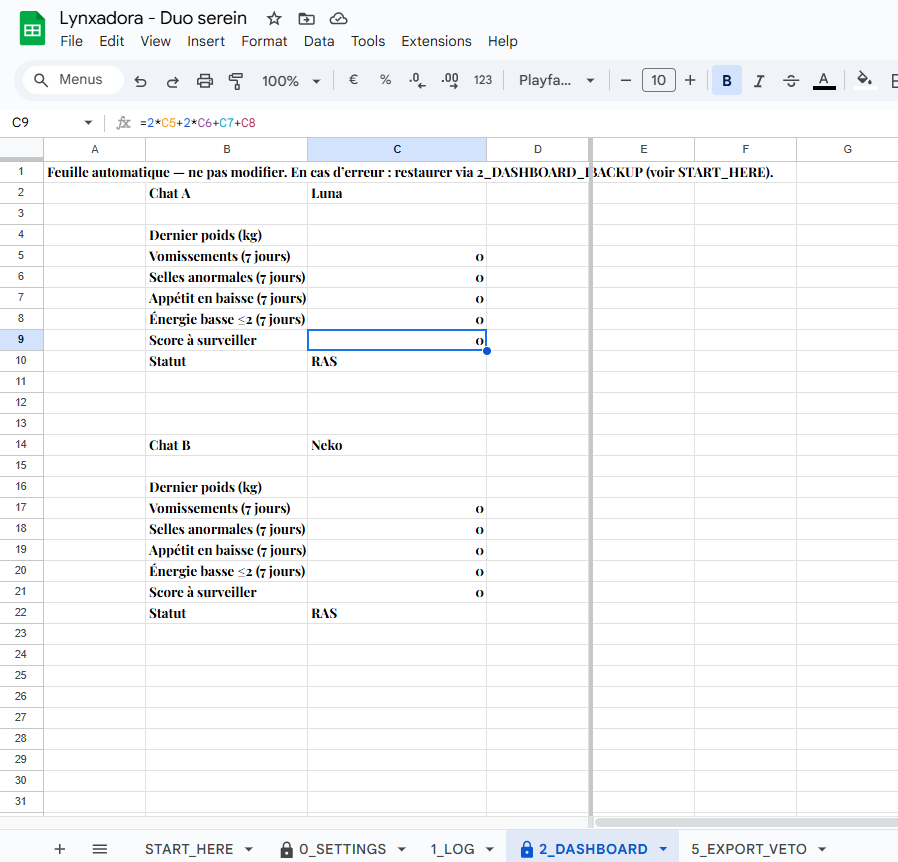Open the fill color swatch
Viewport: 898px width, 862px height.
864,80
